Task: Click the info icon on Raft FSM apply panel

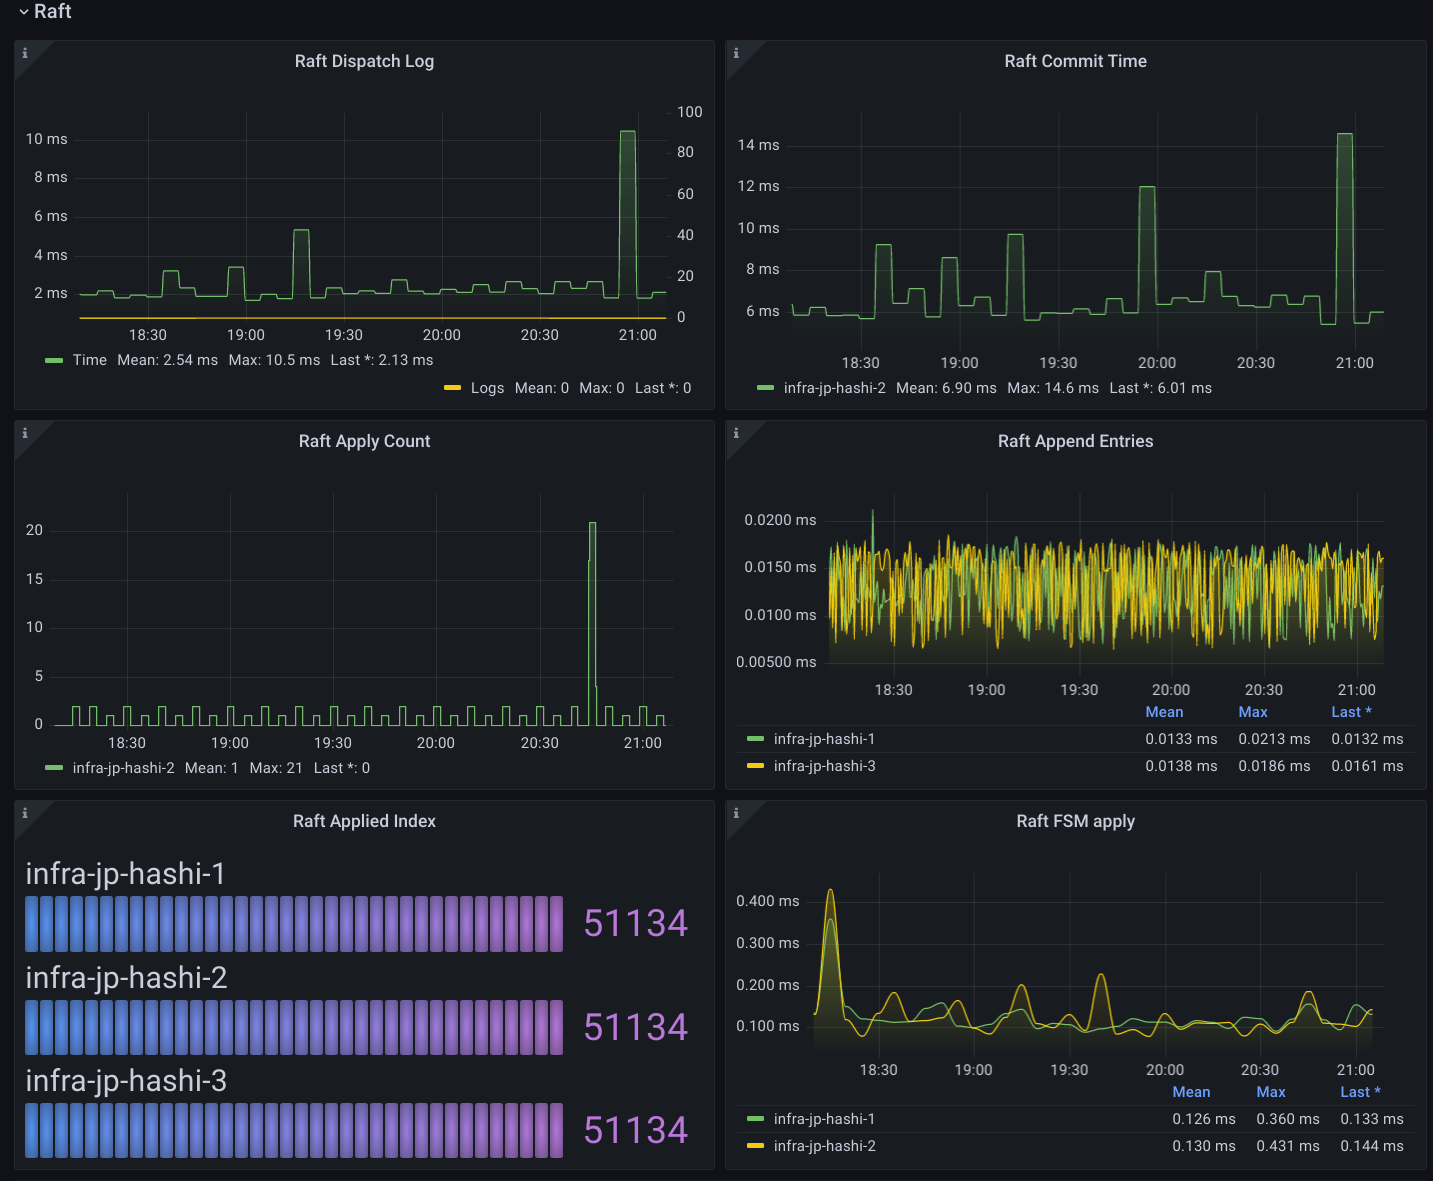Action: click(737, 815)
